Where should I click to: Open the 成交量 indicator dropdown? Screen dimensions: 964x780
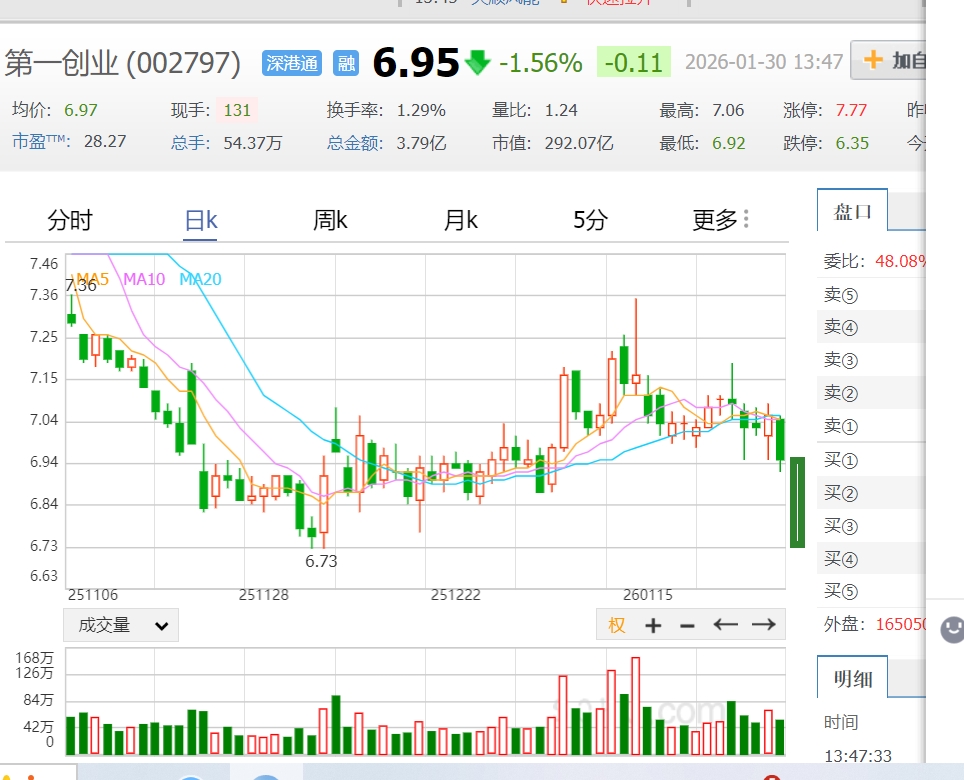pyautogui.click(x=121, y=625)
